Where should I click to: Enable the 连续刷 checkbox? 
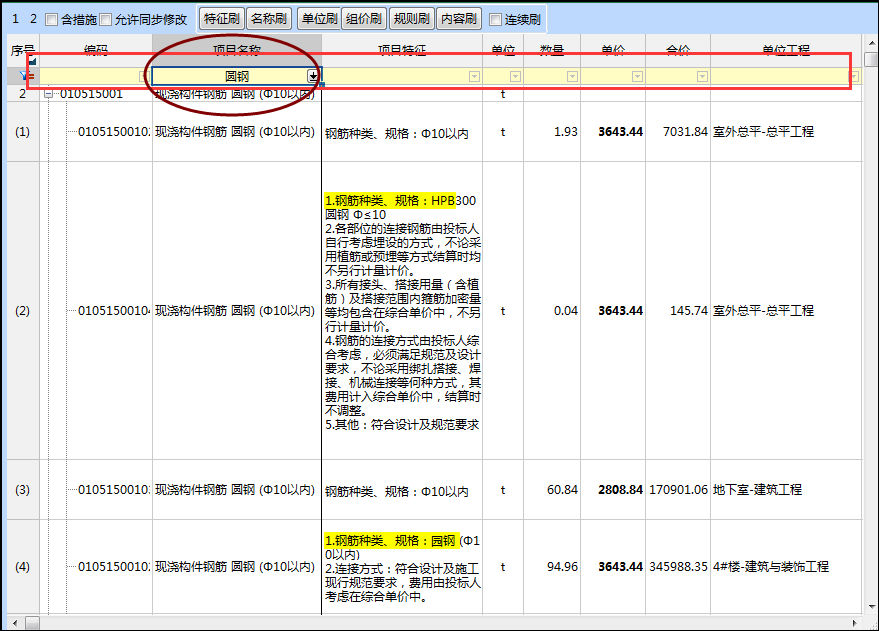[x=493, y=17]
